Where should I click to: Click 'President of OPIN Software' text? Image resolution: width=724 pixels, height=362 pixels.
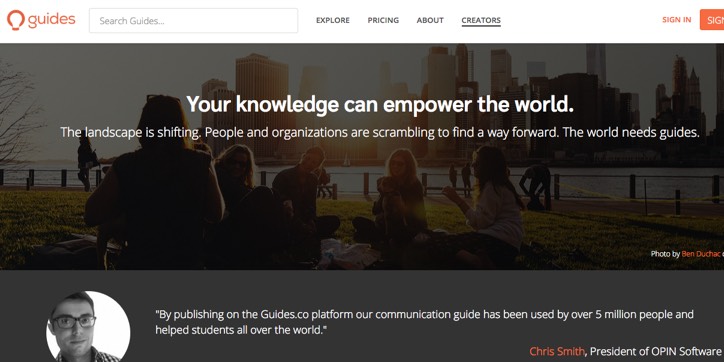pyautogui.click(x=655, y=351)
